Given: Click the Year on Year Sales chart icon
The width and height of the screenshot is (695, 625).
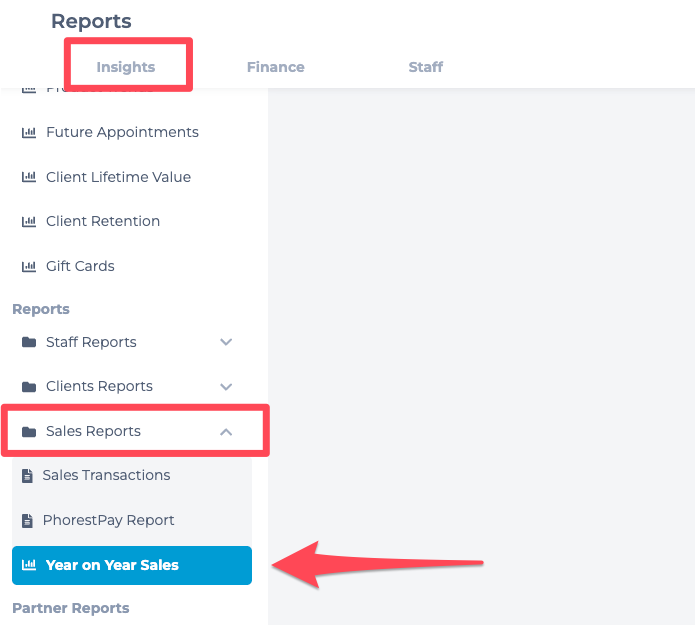Looking at the screenshot, I should click(x=29, y=565).
